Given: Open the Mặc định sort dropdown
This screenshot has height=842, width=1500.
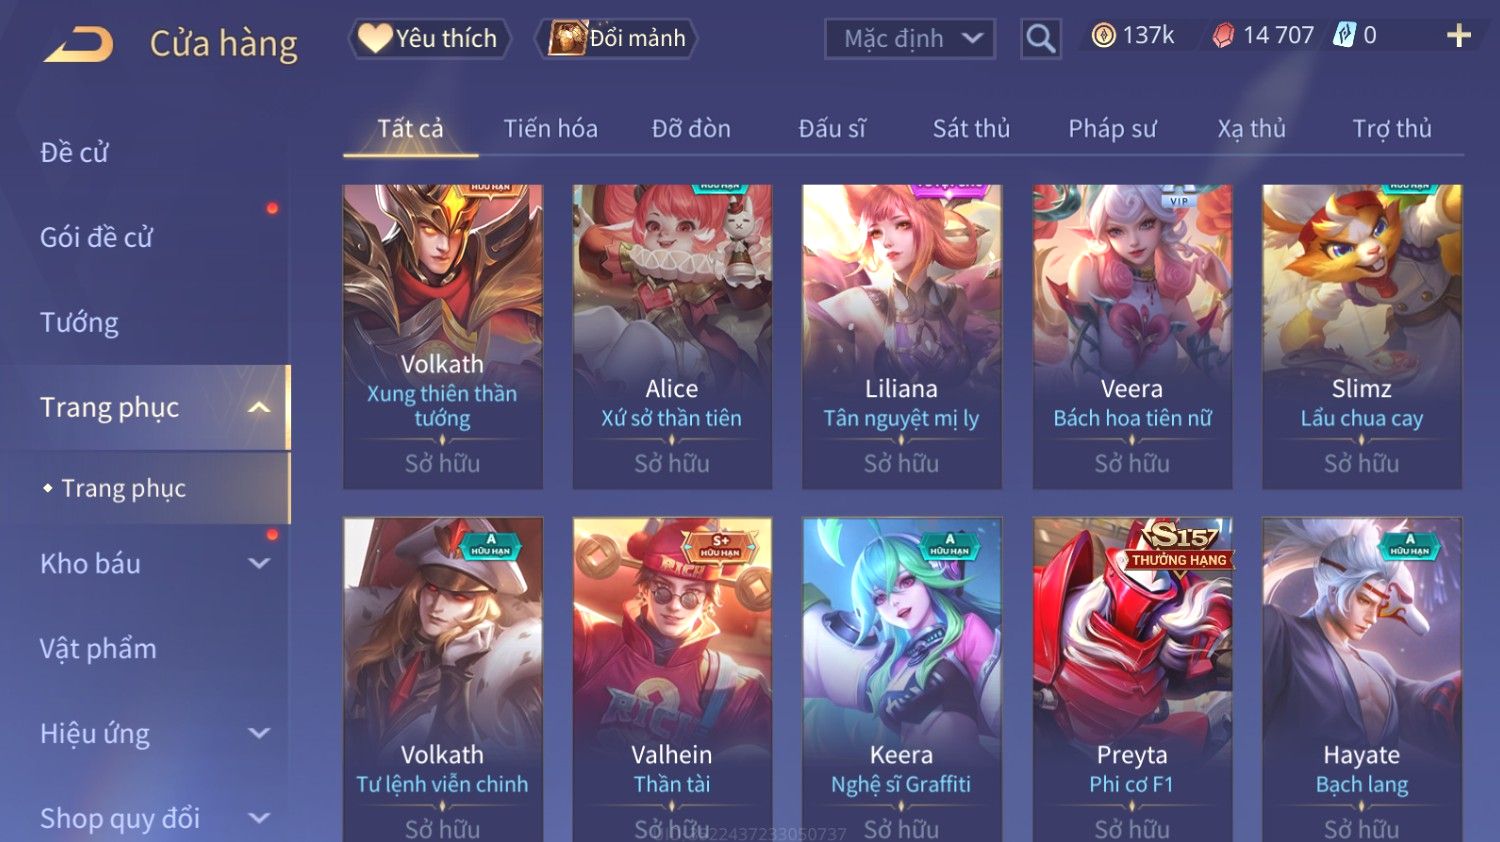Looking at the screenshot, I should point(910,39).
